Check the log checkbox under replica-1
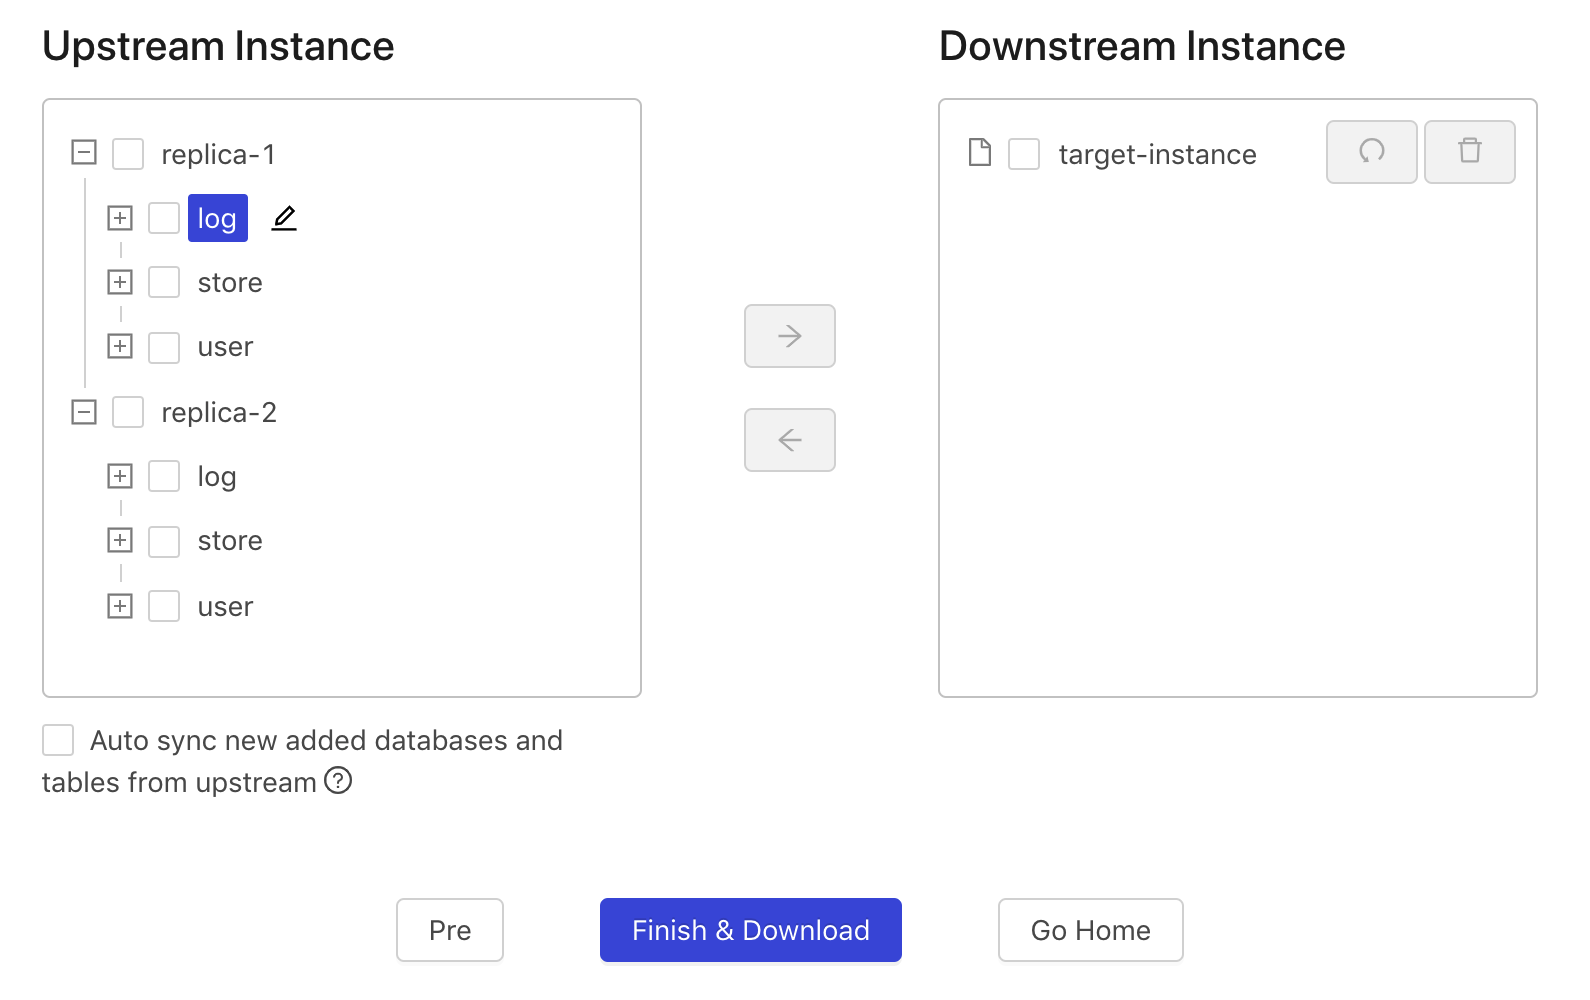This screenshot has width=1590, height=1000. tap(164, 218)
